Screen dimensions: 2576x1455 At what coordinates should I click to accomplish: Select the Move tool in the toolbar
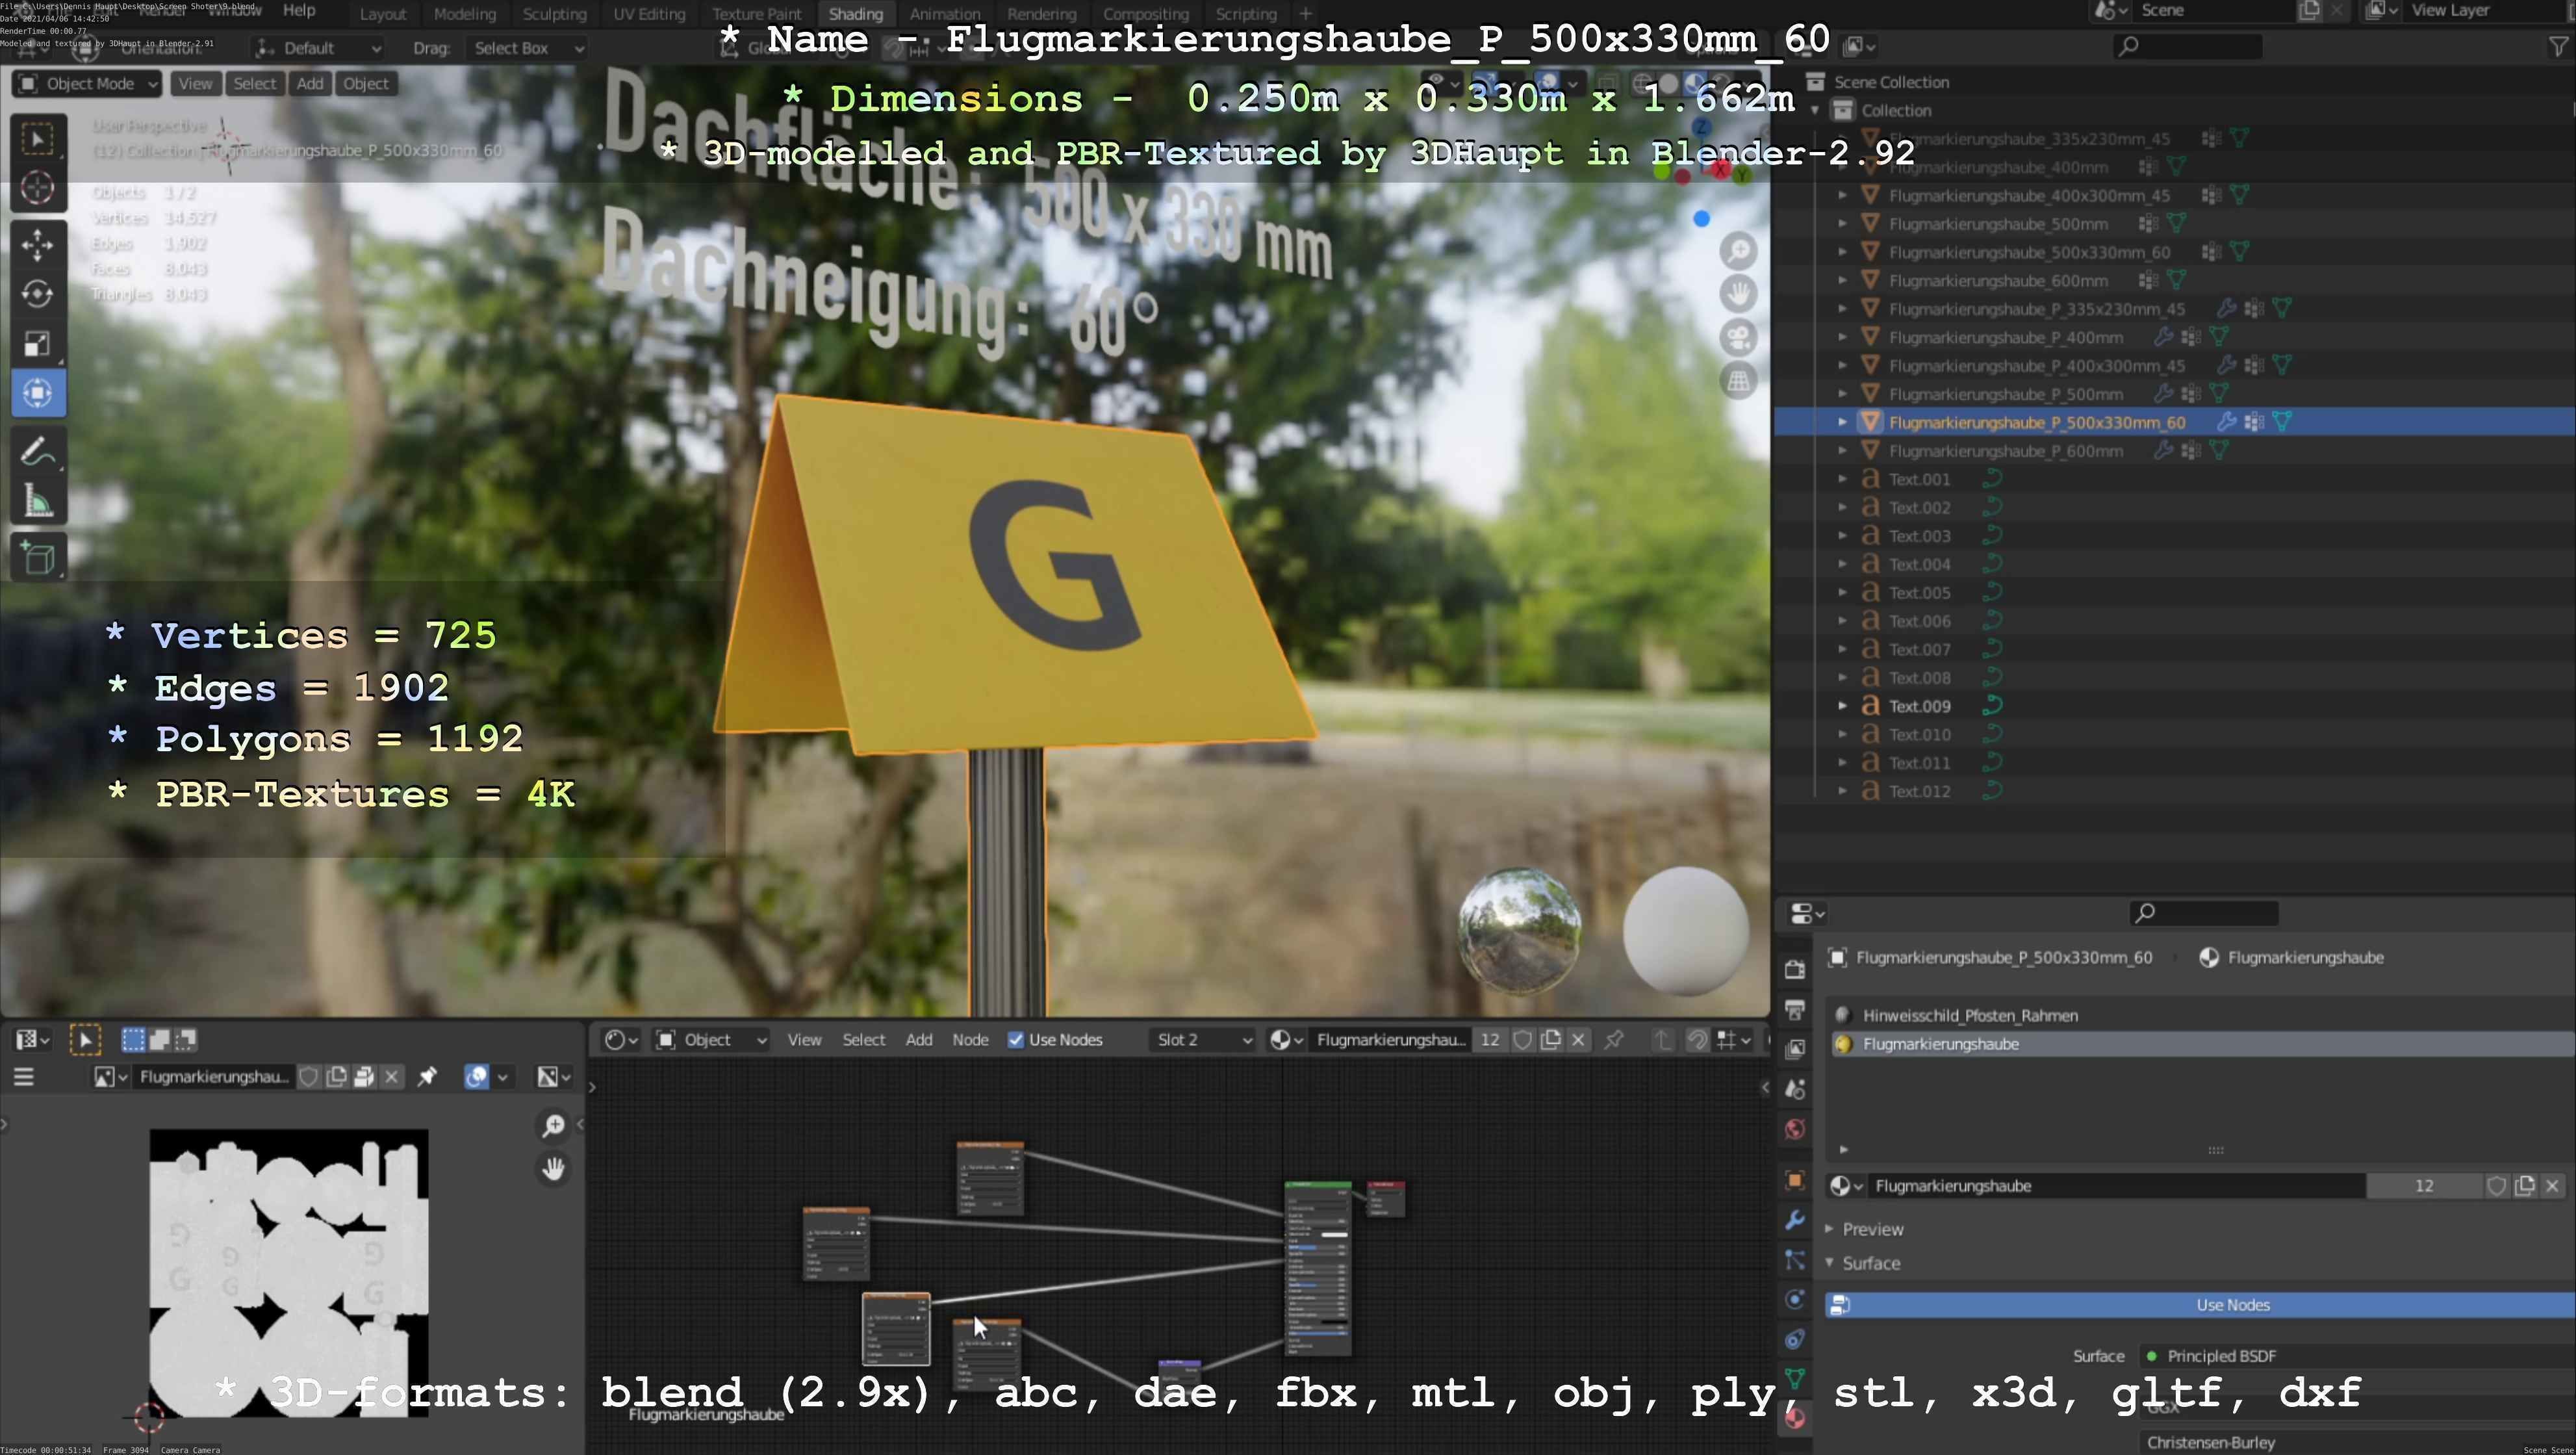pyautogui.click(x=38, y=245)
